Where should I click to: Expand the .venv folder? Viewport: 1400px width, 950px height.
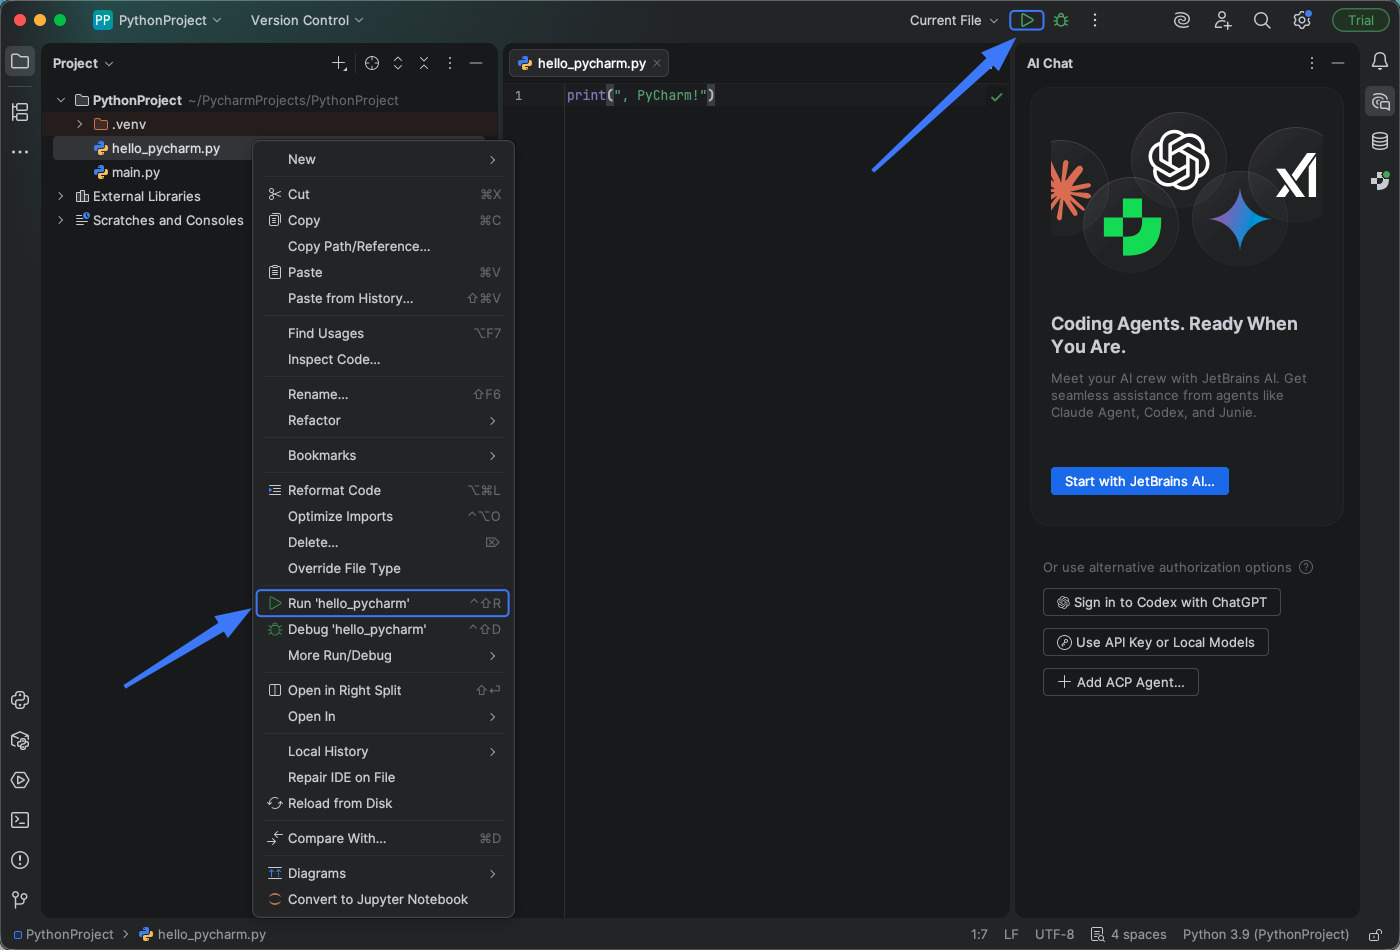pos(80,124)
